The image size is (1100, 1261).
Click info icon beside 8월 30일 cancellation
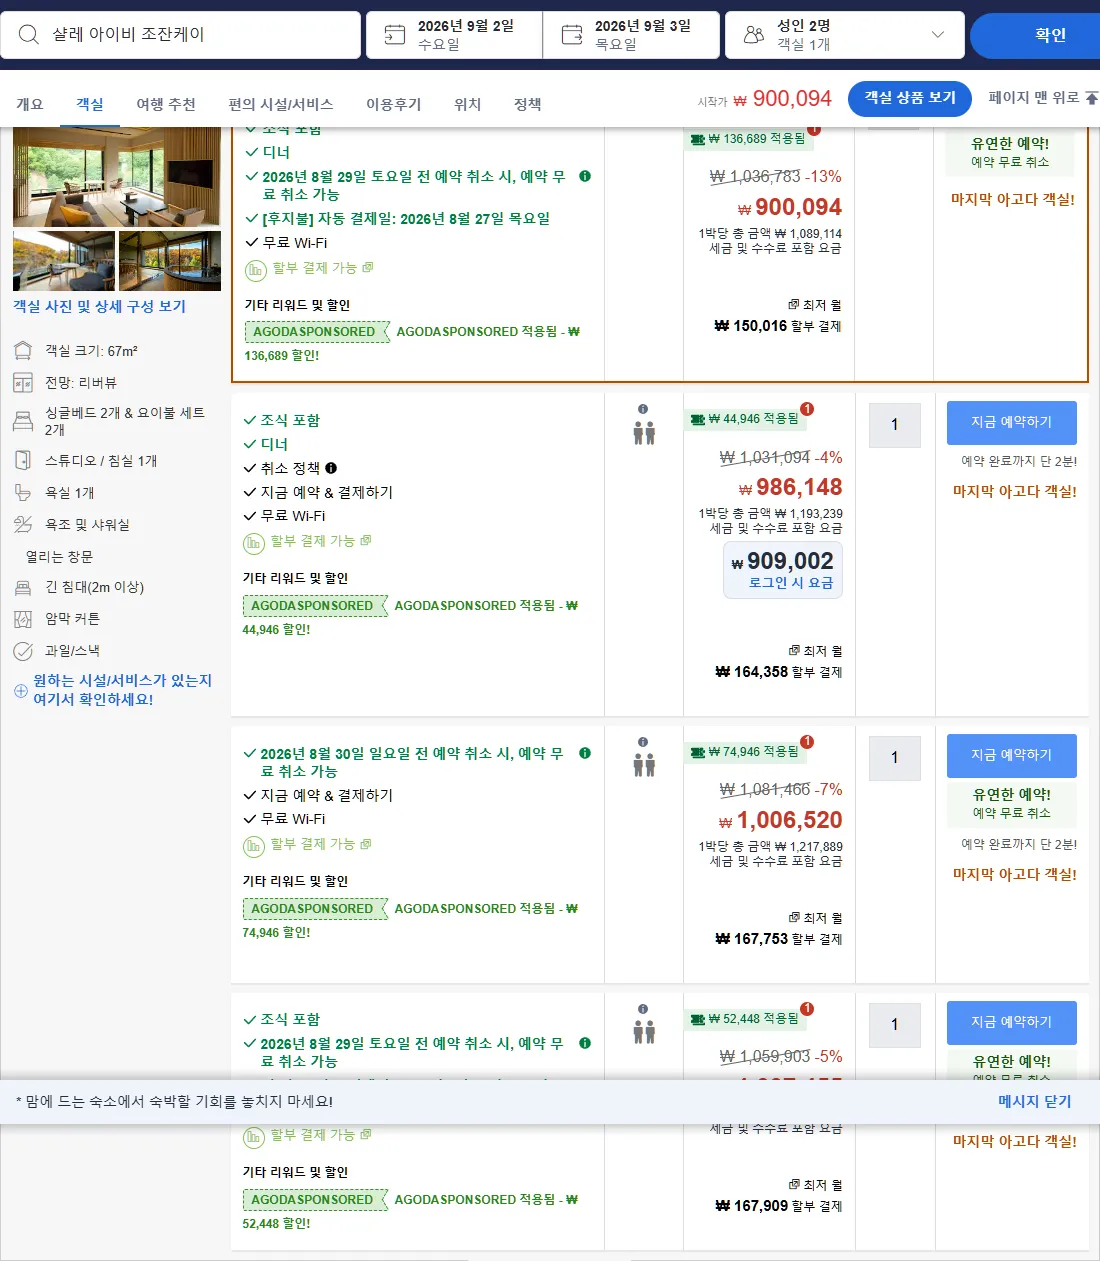pyautogui.click(x=585, y=753)
